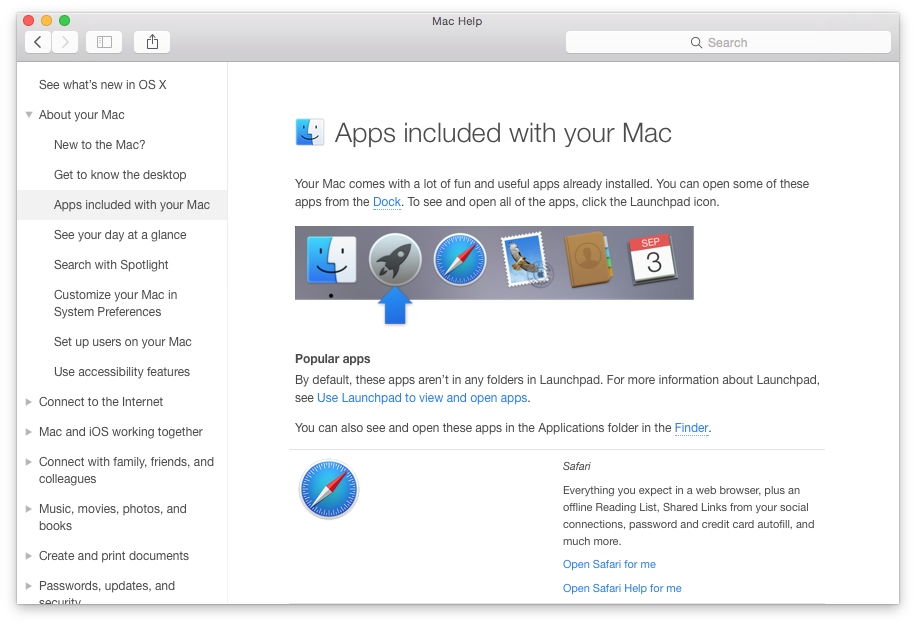
Task: Open Get to know the desktop topic
Action: (120, 175)
